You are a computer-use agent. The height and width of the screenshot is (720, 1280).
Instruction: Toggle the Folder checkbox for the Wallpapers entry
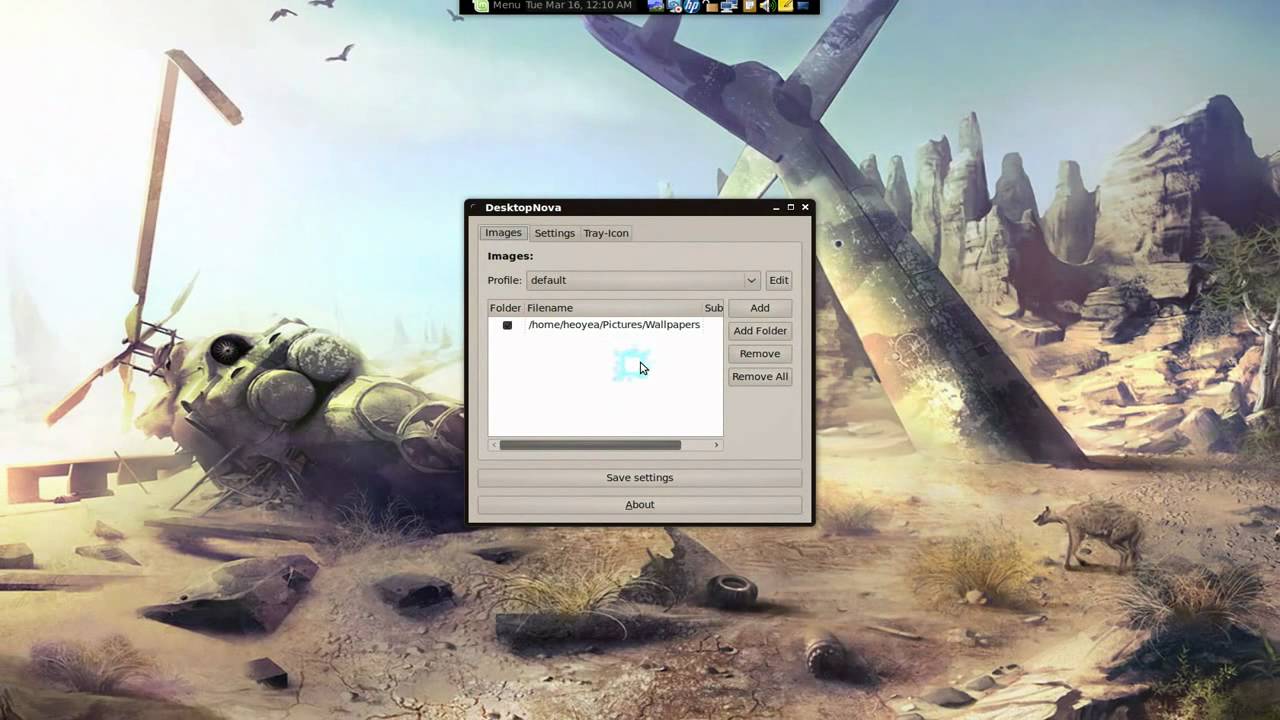[507, 325]
